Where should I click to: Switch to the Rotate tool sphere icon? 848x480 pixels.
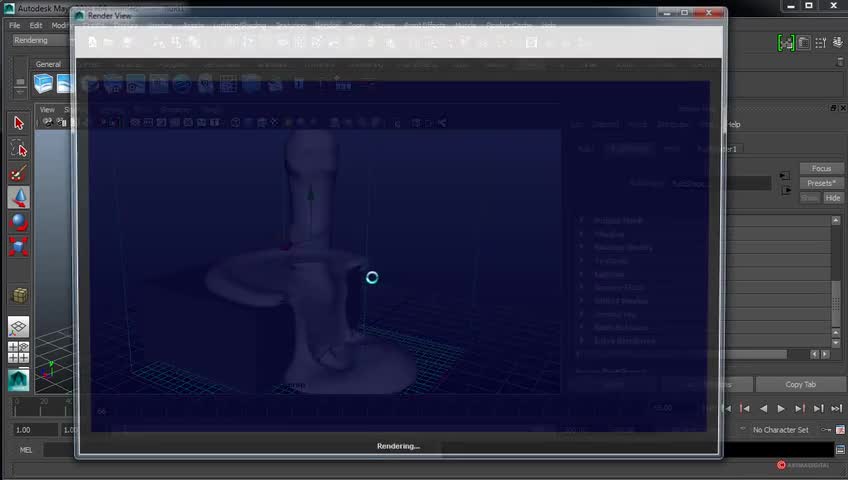coord(18,222)
